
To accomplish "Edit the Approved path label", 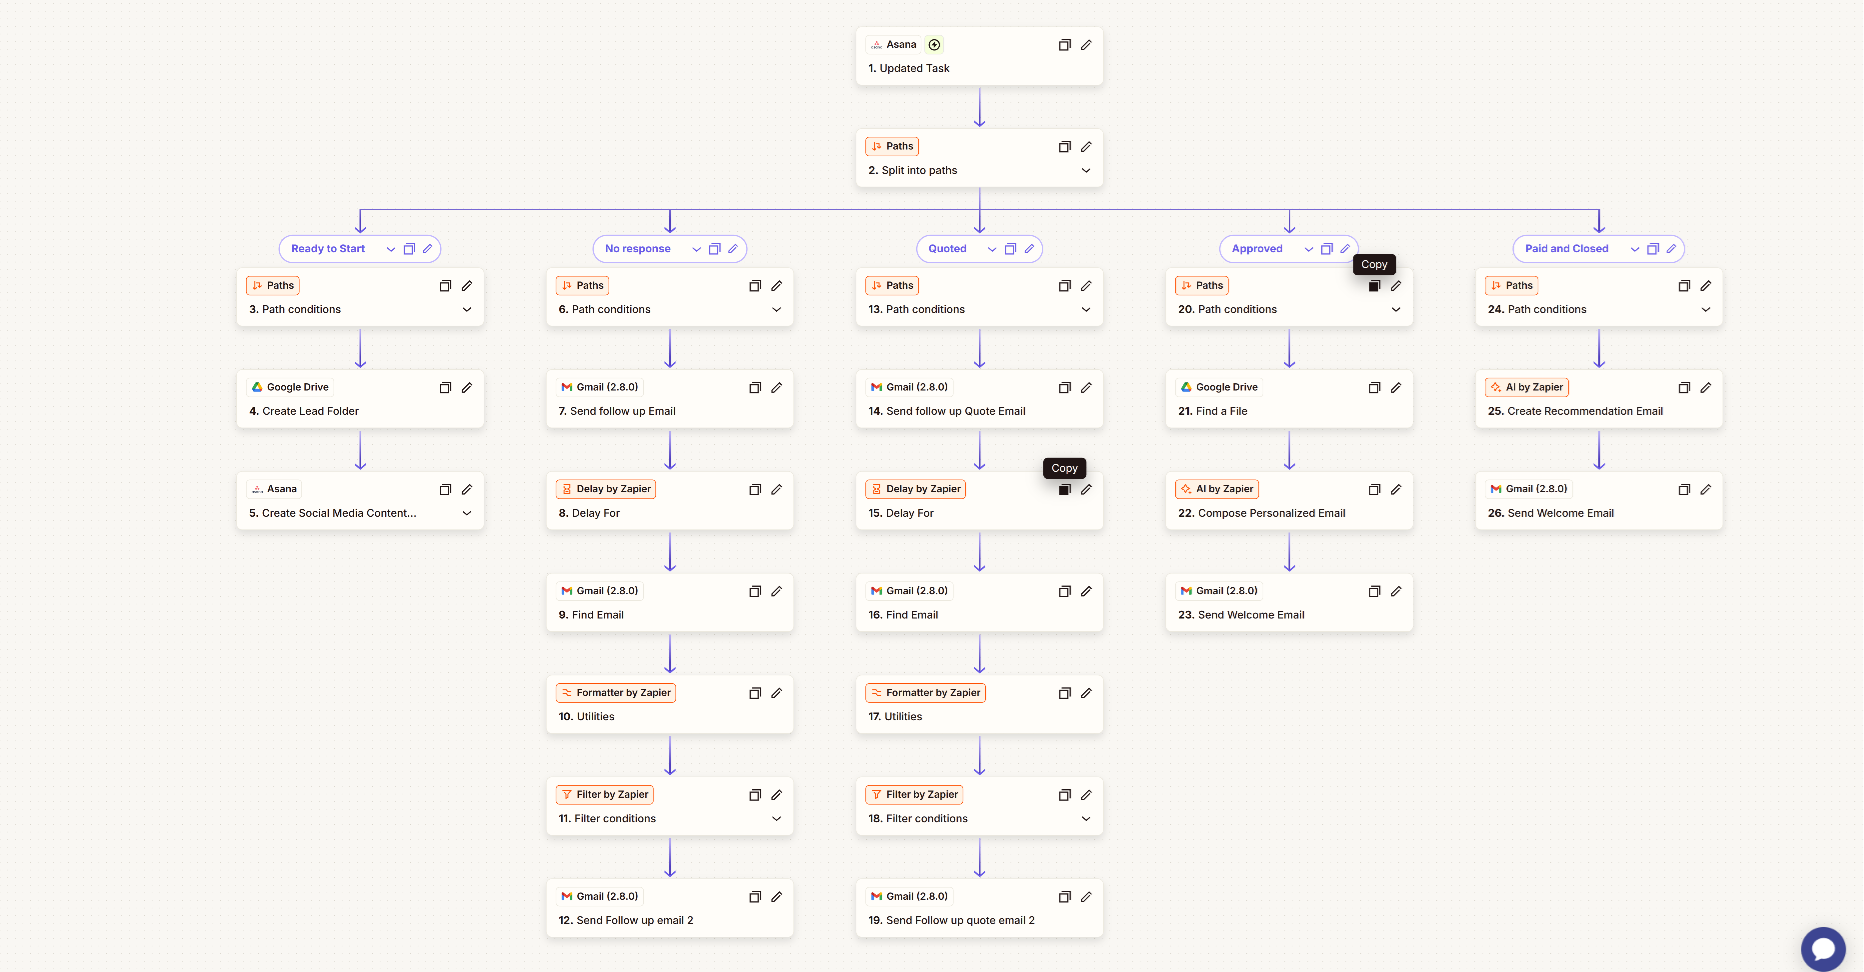I will 1345,249.
